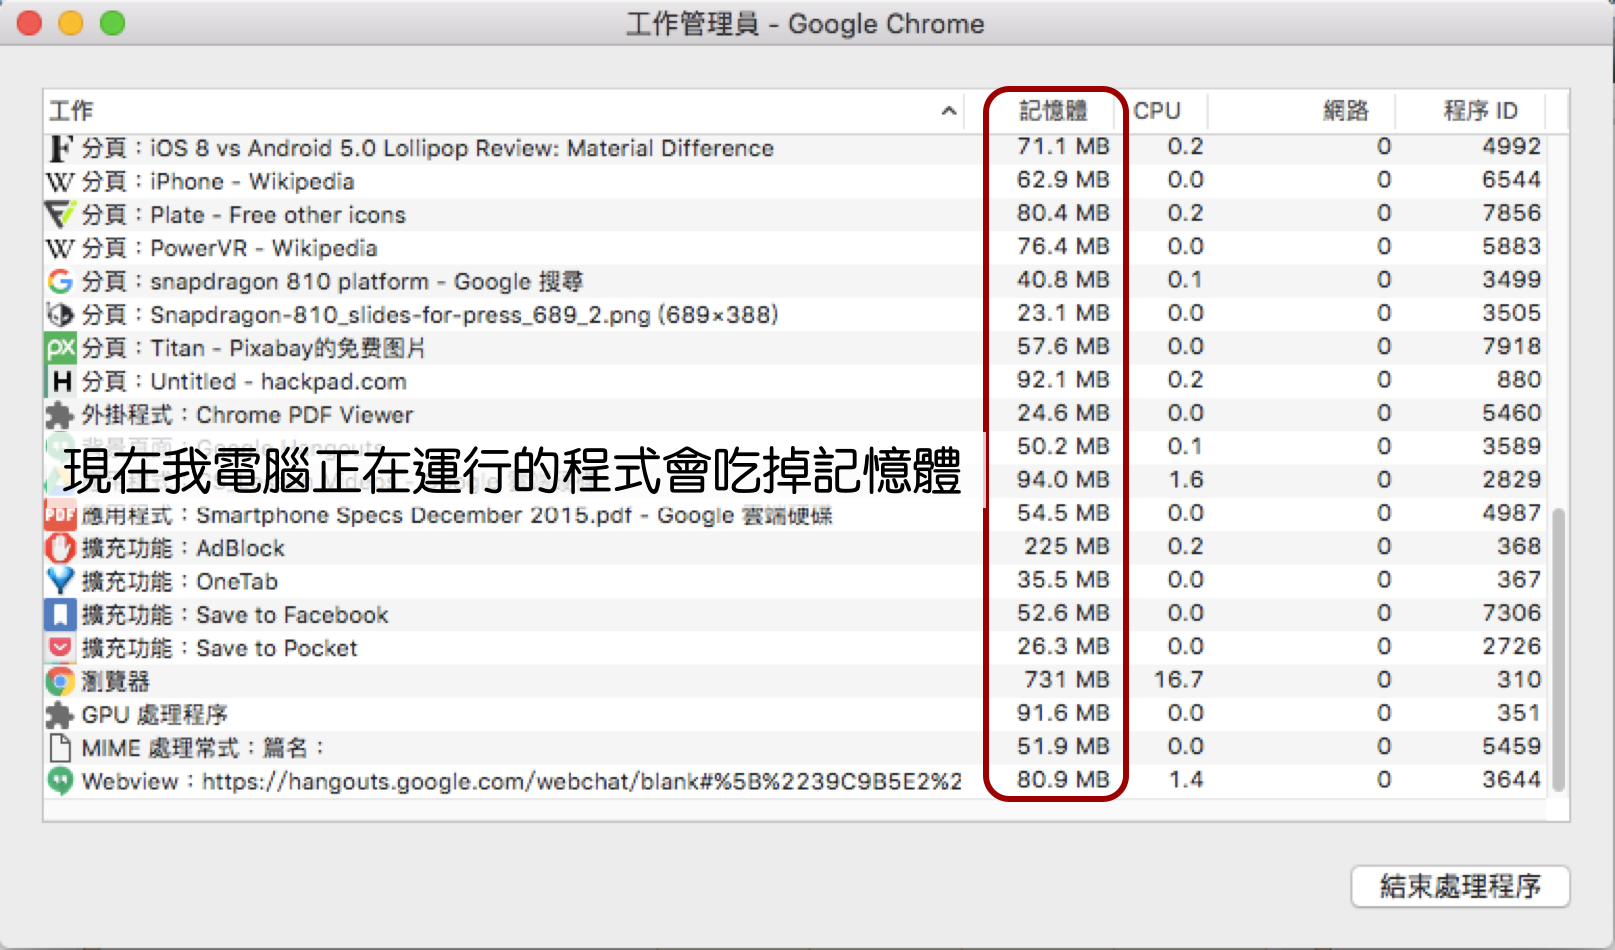Screen dimensions: 1615x950
Task: Select the Smartphone Specs December 2015.pdf row
Action: tap(794, 515)
